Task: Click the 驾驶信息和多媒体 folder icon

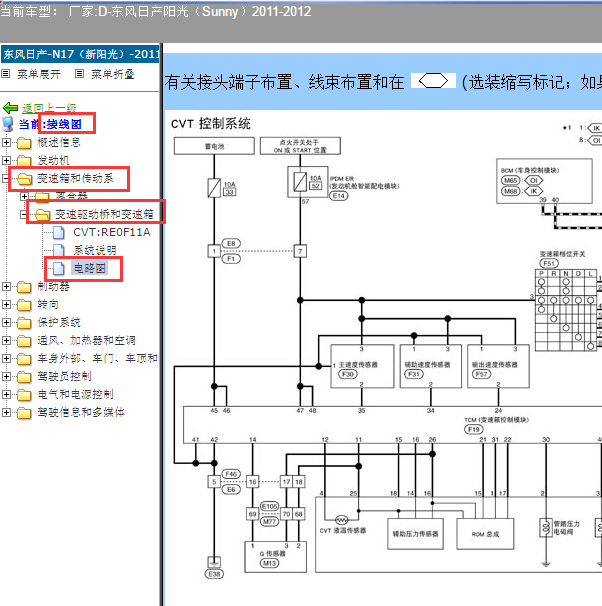Action: click(x=24, y=413)
